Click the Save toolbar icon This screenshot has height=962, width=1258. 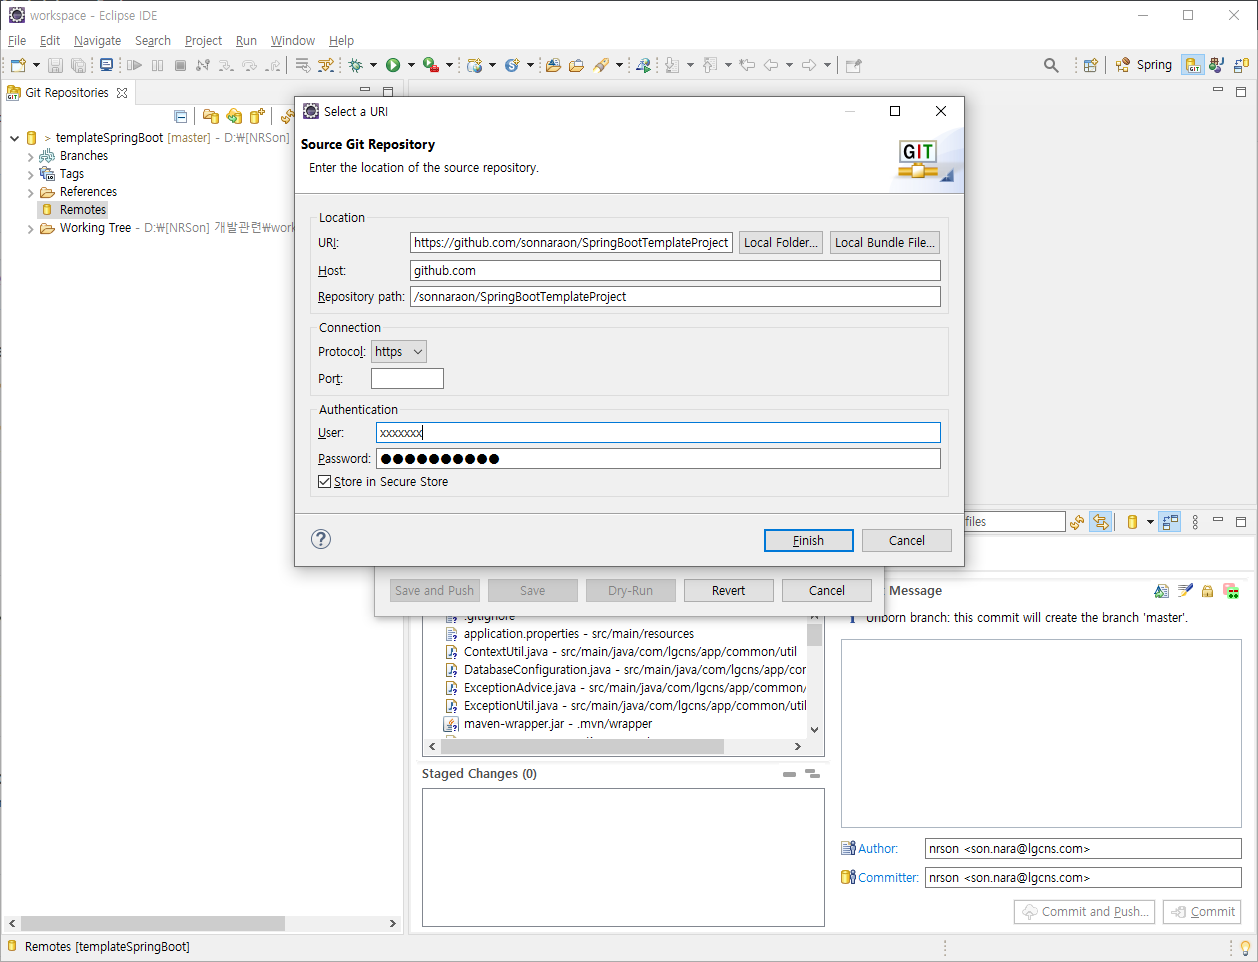pyautogui.click(x=55, y=65)
